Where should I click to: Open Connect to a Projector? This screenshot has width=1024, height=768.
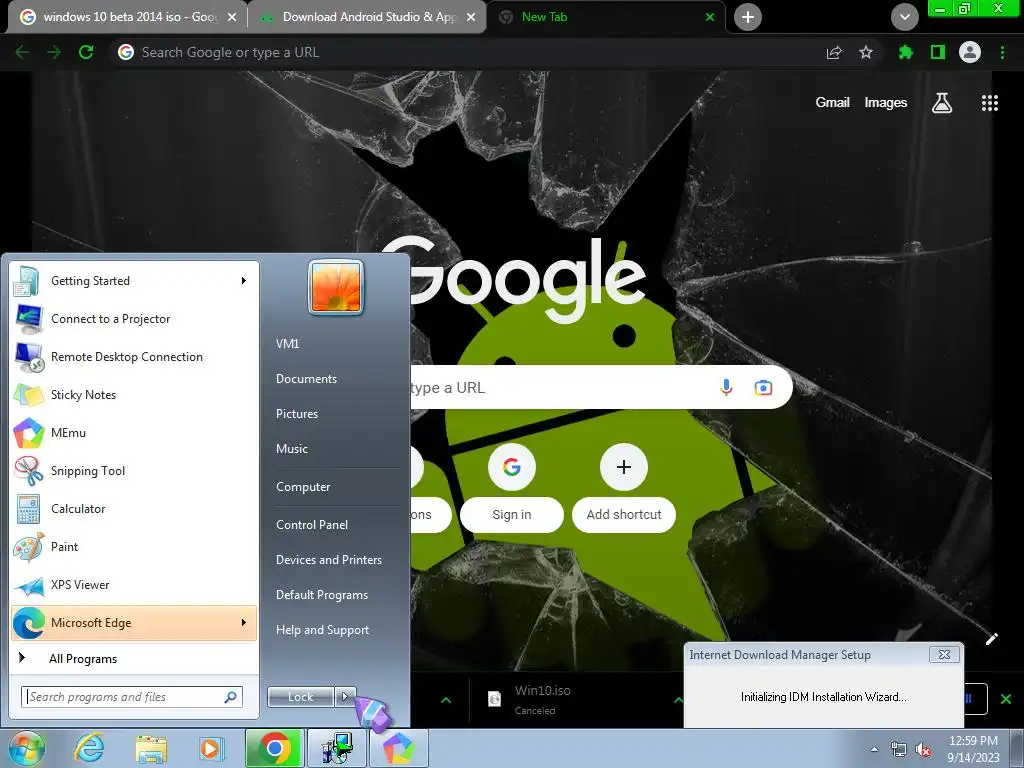[x=134, y=319]
